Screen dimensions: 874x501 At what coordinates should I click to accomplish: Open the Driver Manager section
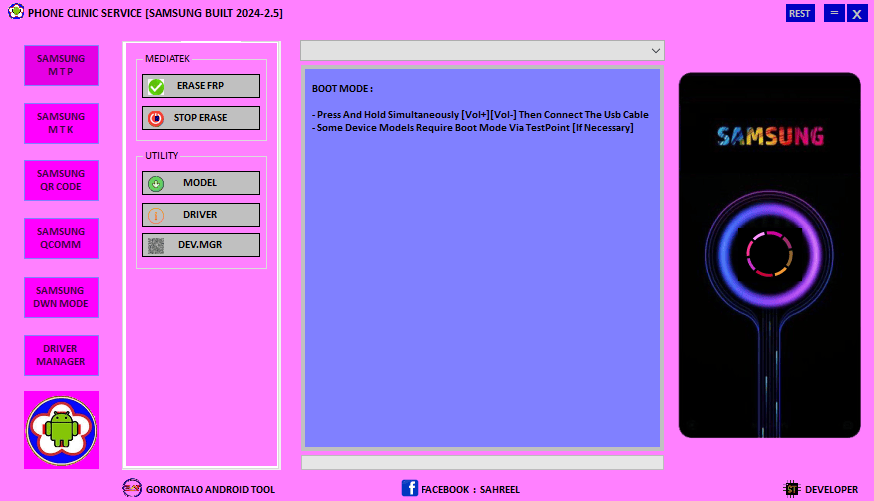tap(61, 355)
